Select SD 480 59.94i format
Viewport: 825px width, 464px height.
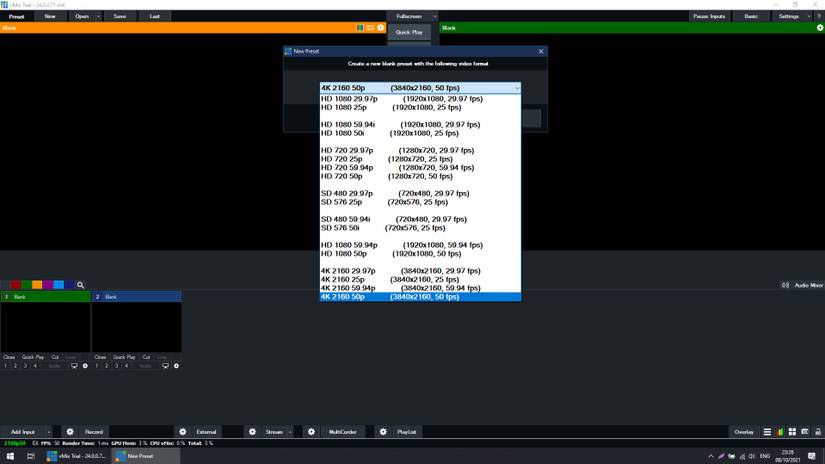(x=420, y=219)
